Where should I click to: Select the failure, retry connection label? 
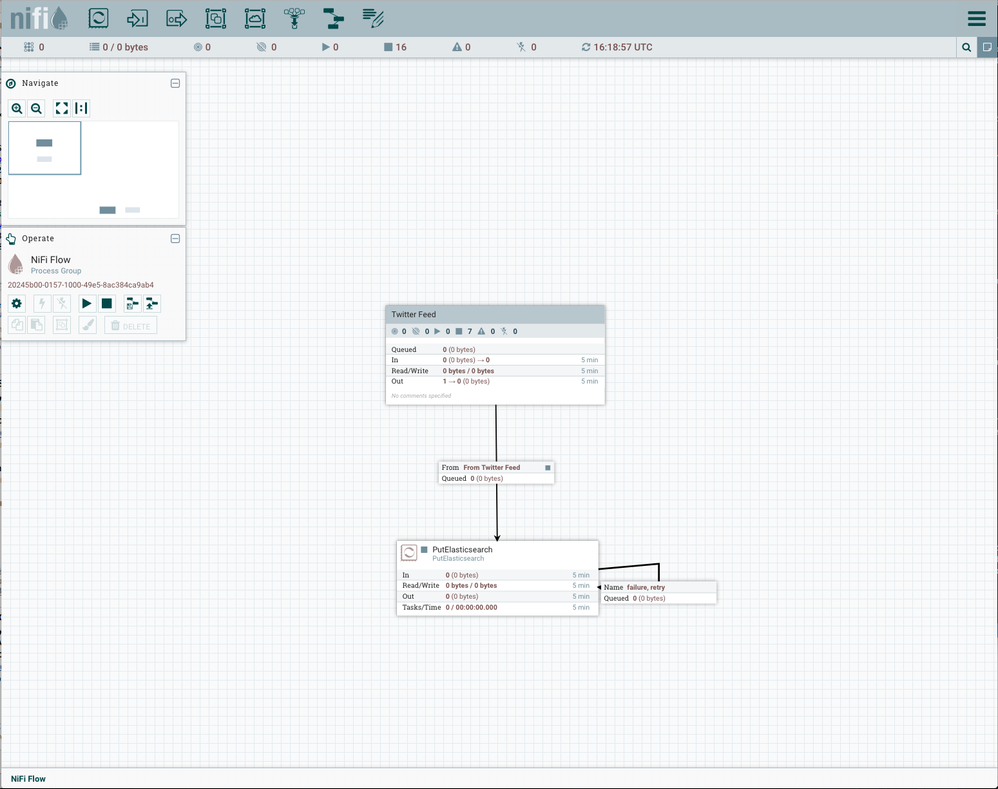click(645, 587)
